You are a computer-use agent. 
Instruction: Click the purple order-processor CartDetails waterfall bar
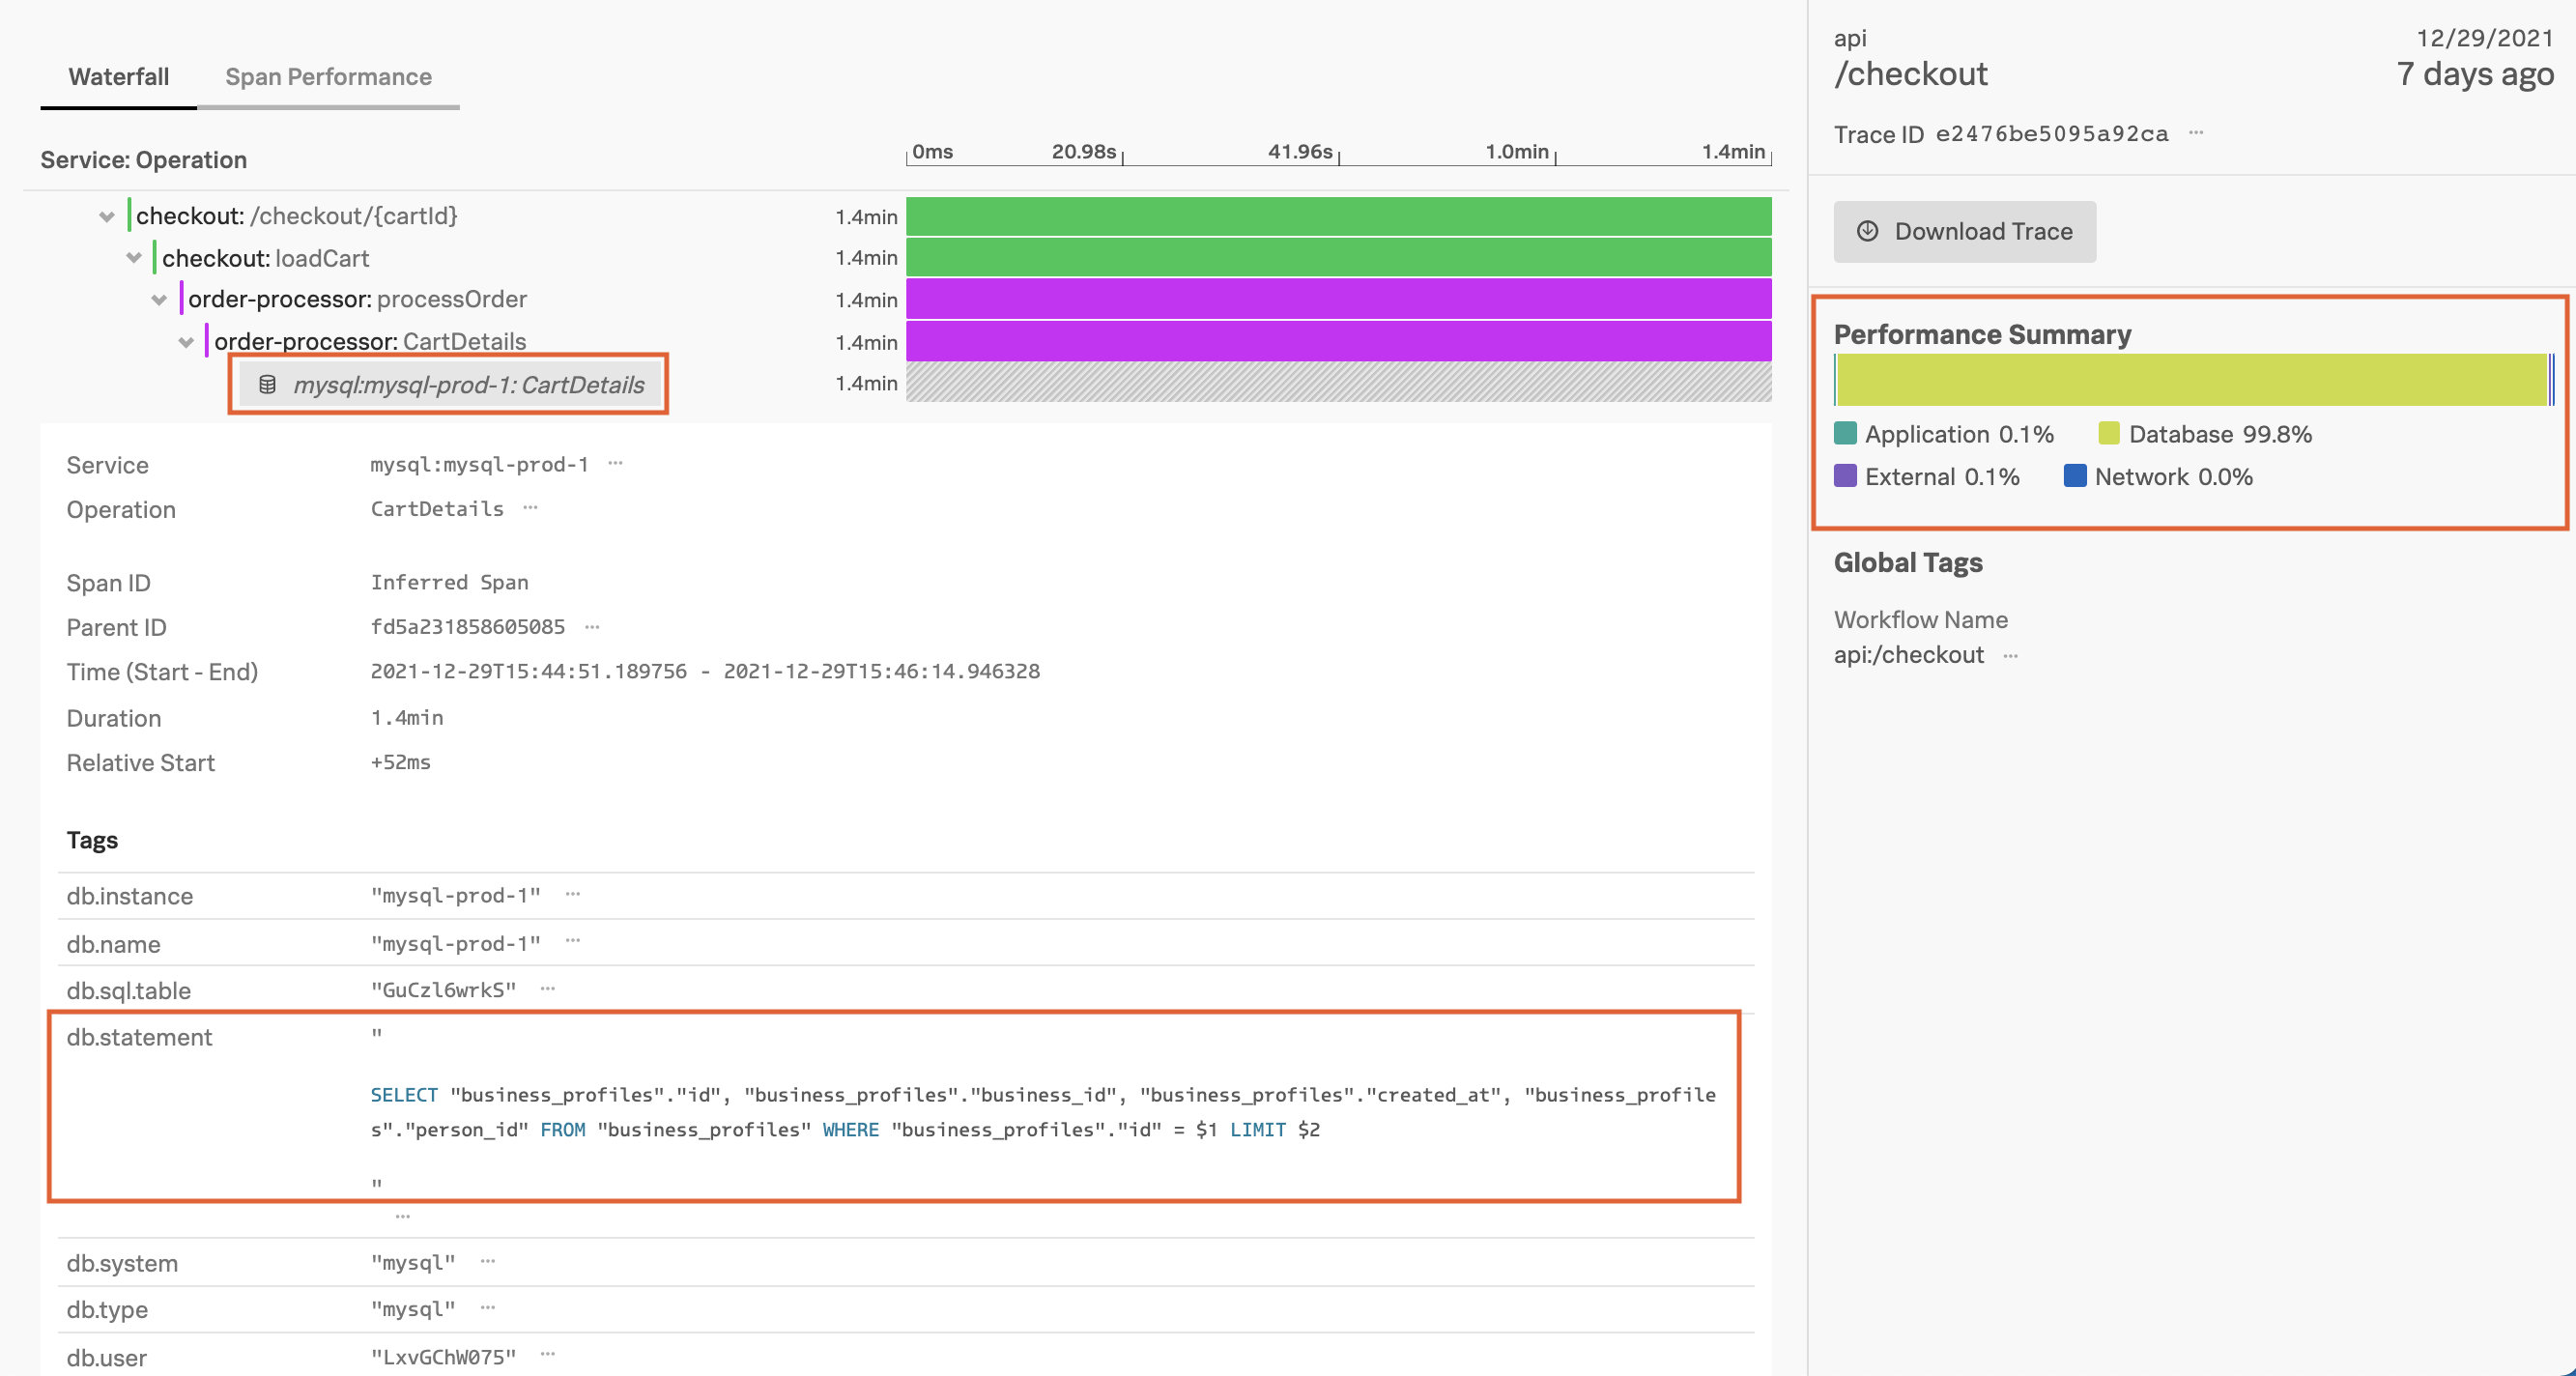click(x=1338, y=341)
